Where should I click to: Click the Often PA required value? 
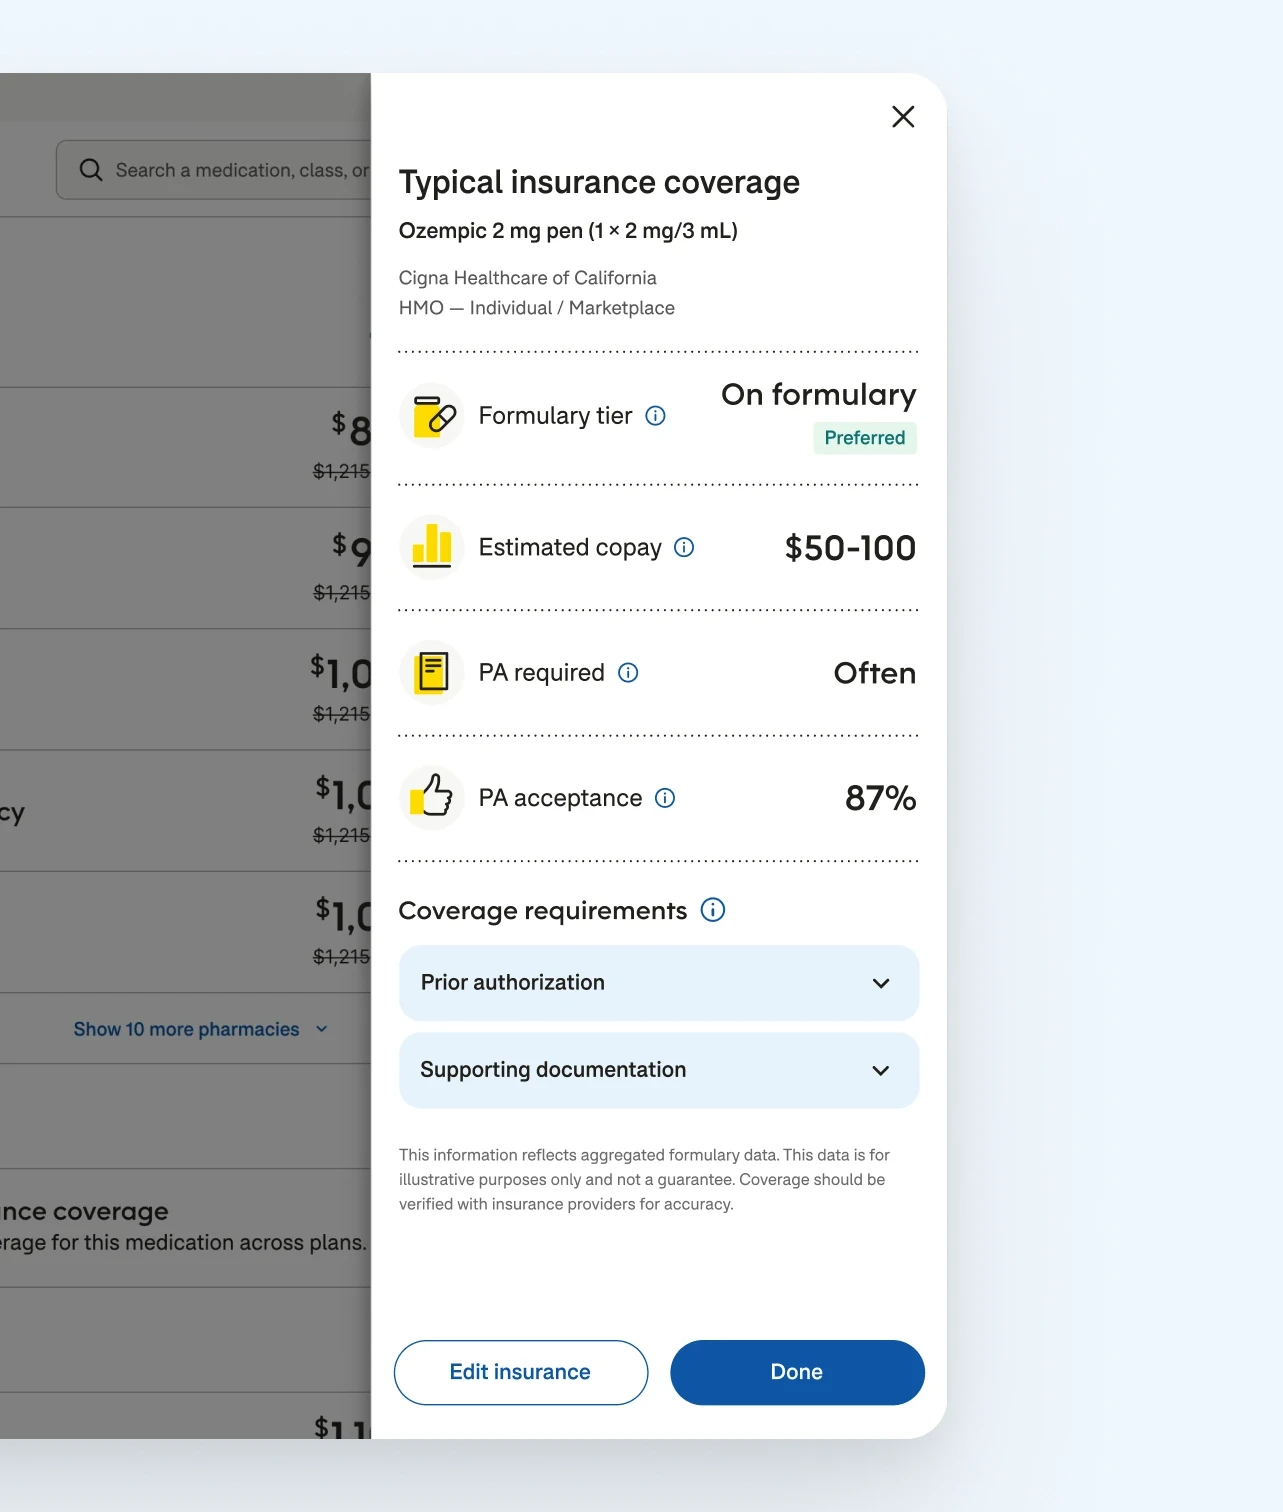tap(875, 673)
